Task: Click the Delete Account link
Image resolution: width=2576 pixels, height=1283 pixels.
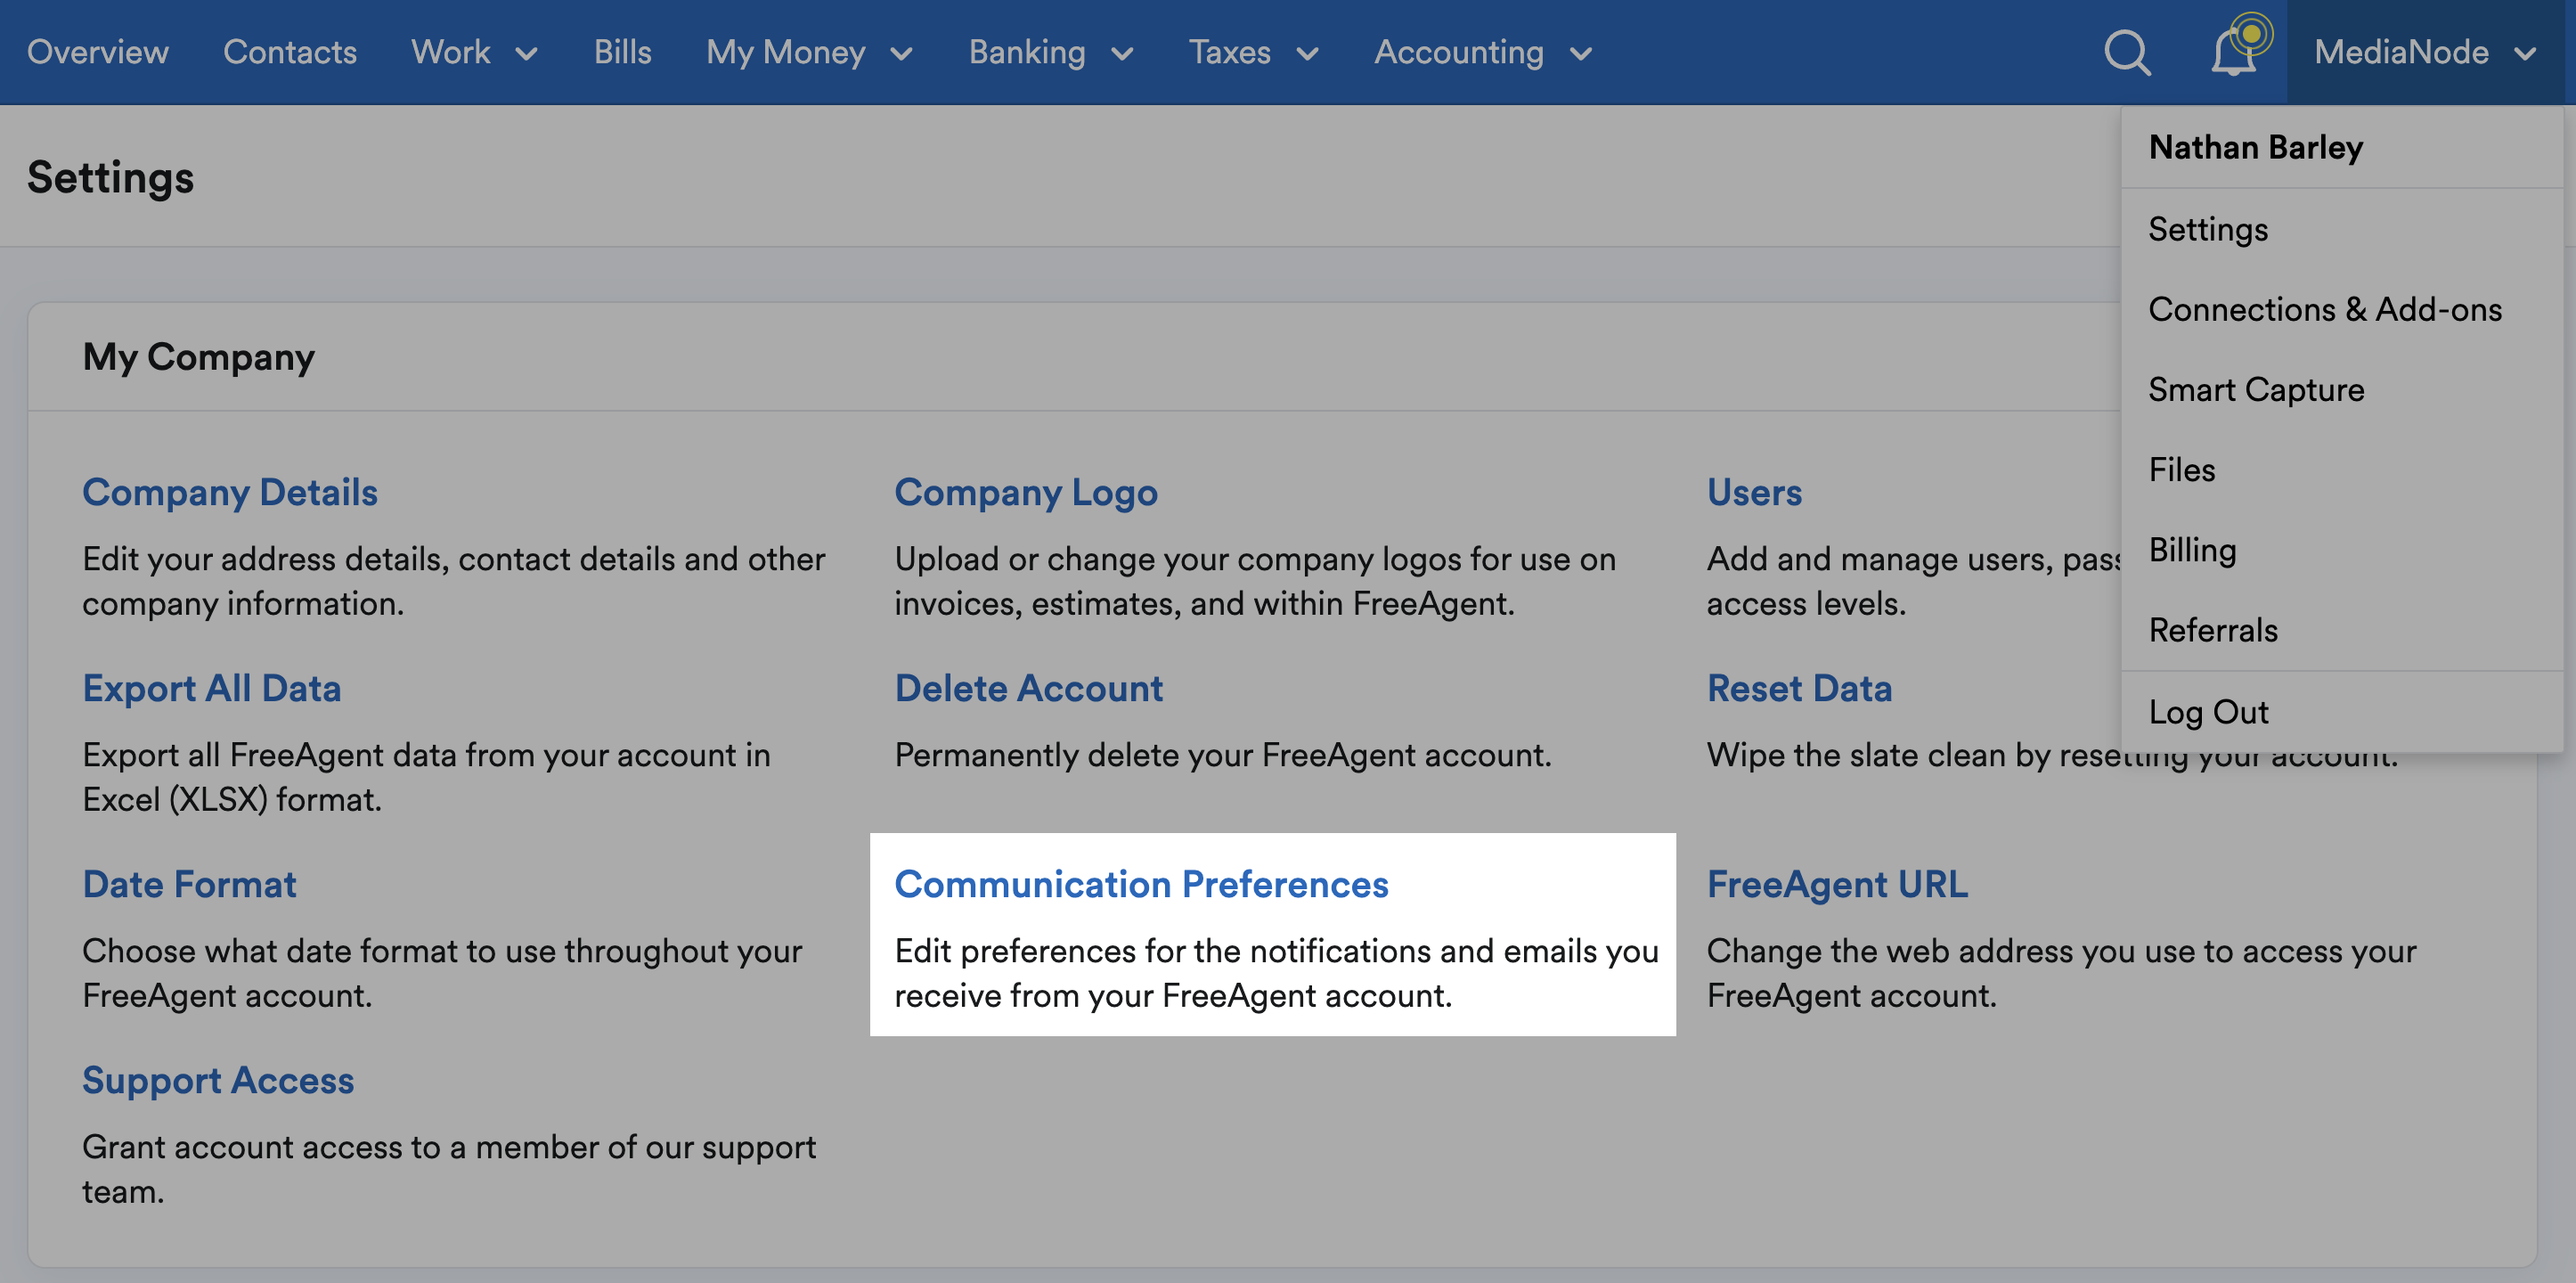Action: 1028,688
